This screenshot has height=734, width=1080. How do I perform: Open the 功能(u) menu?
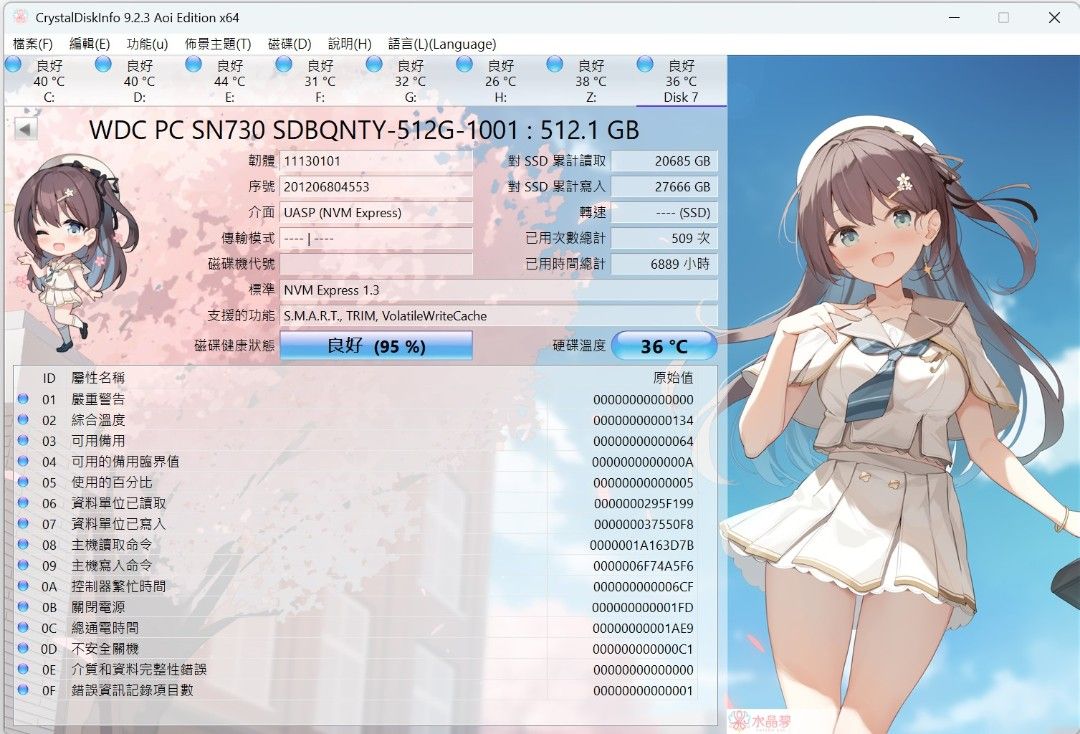pos(147,44)
